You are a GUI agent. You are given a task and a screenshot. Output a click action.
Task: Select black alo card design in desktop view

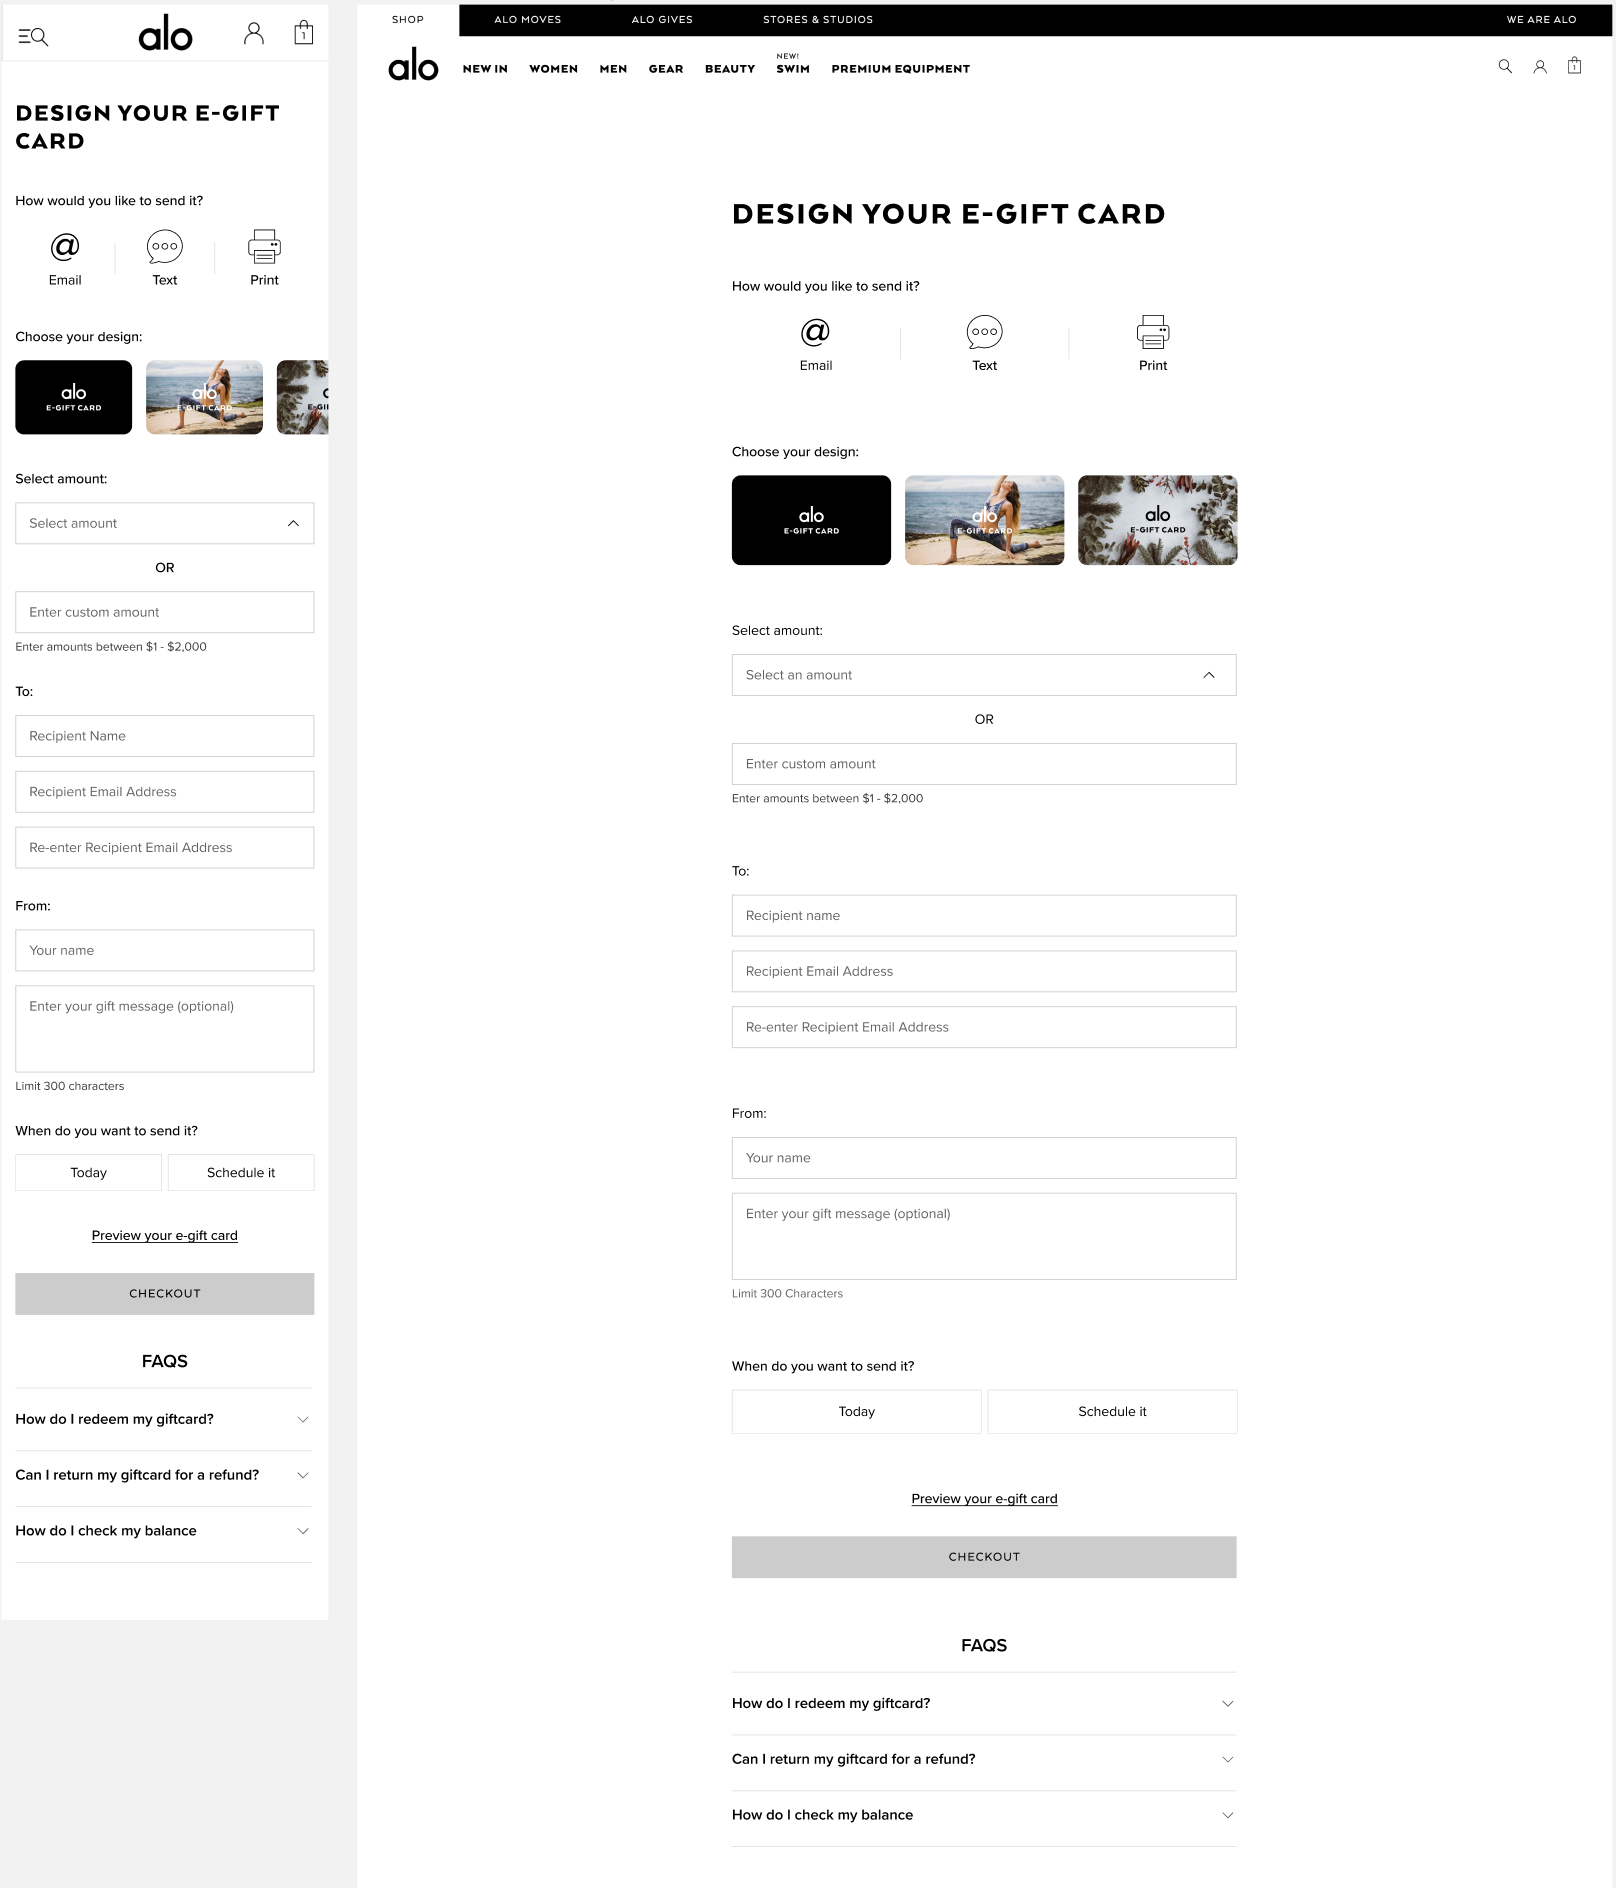(811, 520)
